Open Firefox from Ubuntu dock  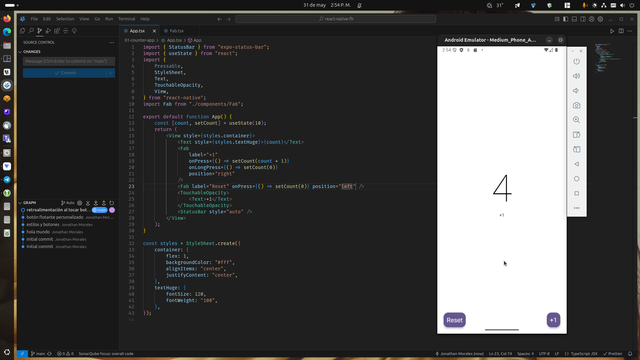(7, 19)
